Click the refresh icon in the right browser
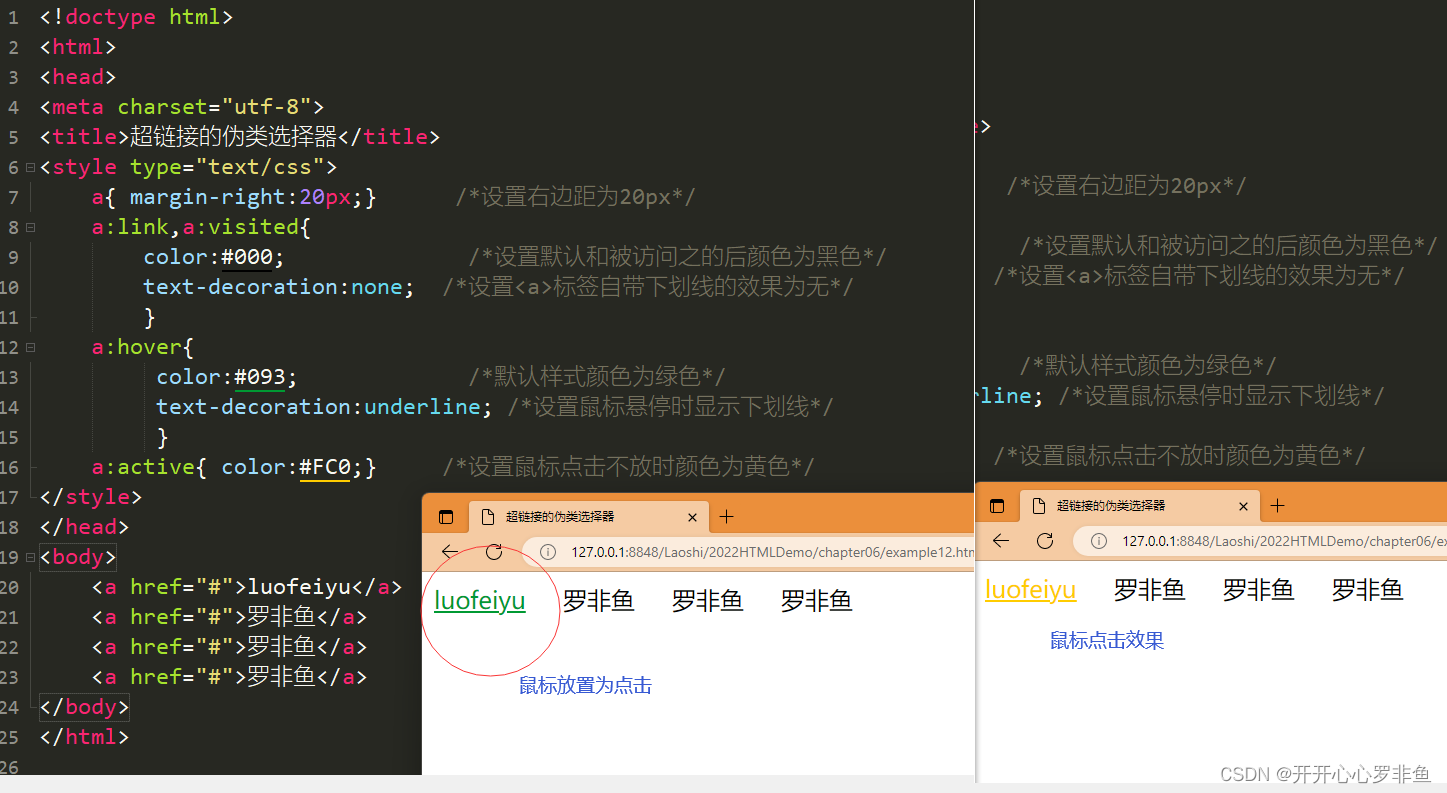The width and height of the screenshot is (1447, 793). [x=1044, y=541]
